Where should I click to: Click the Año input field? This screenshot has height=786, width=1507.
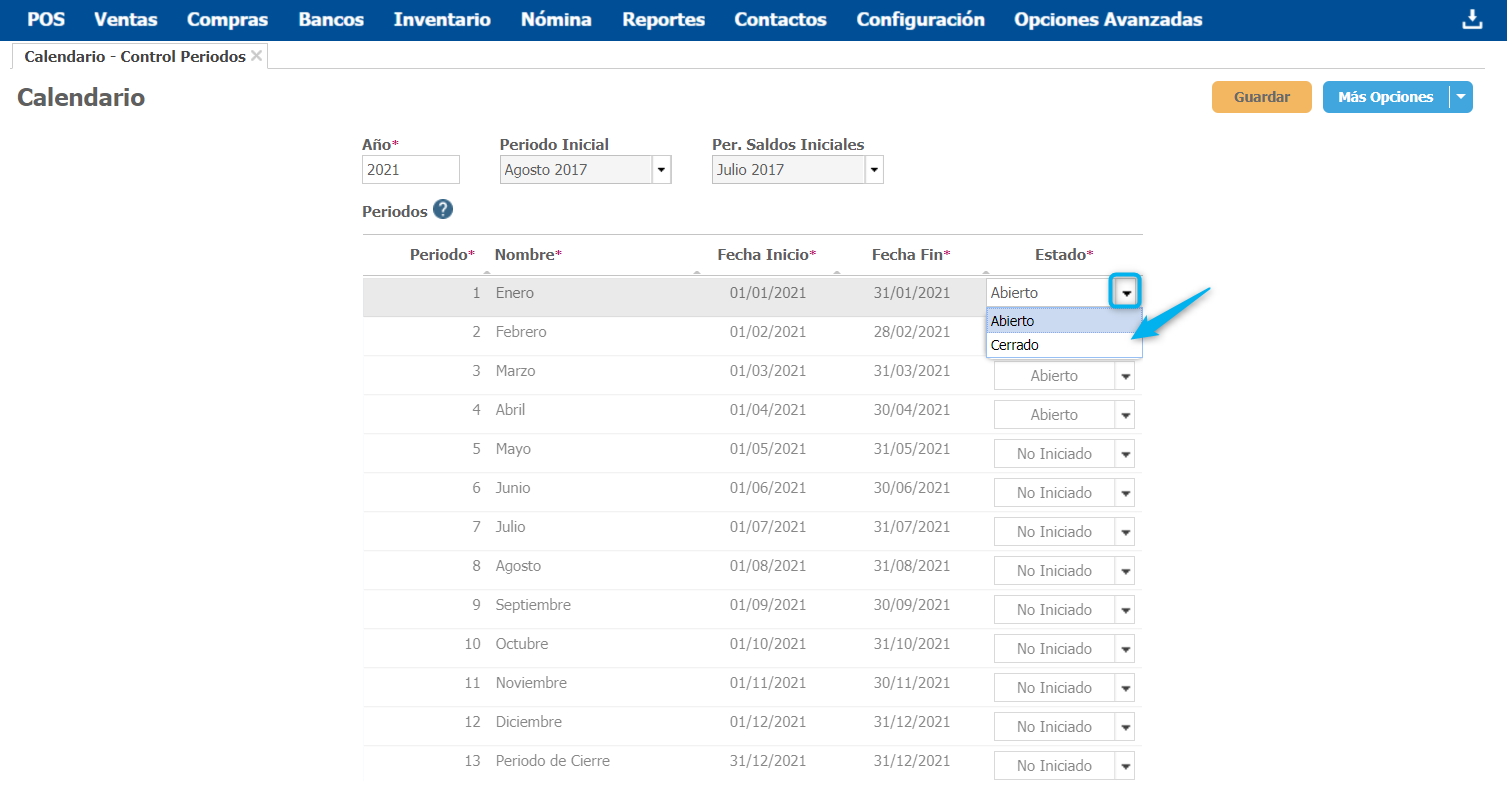(x=410, y=170)
